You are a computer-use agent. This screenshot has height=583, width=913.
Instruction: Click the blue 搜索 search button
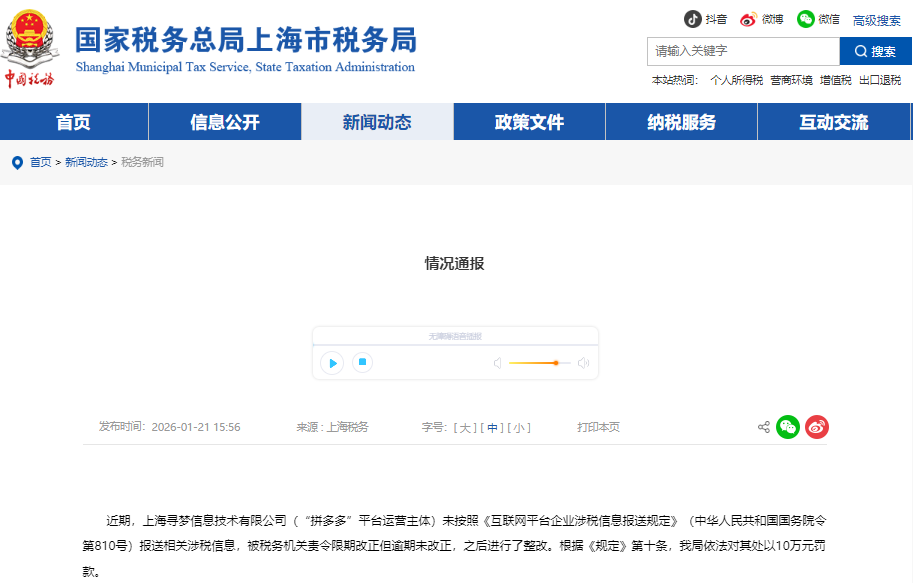(875, 51)
